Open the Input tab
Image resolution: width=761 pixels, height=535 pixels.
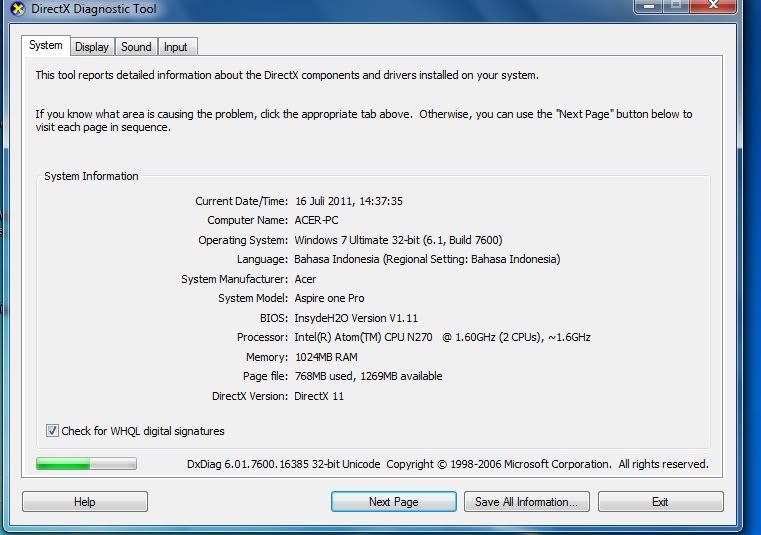point(176,47)
